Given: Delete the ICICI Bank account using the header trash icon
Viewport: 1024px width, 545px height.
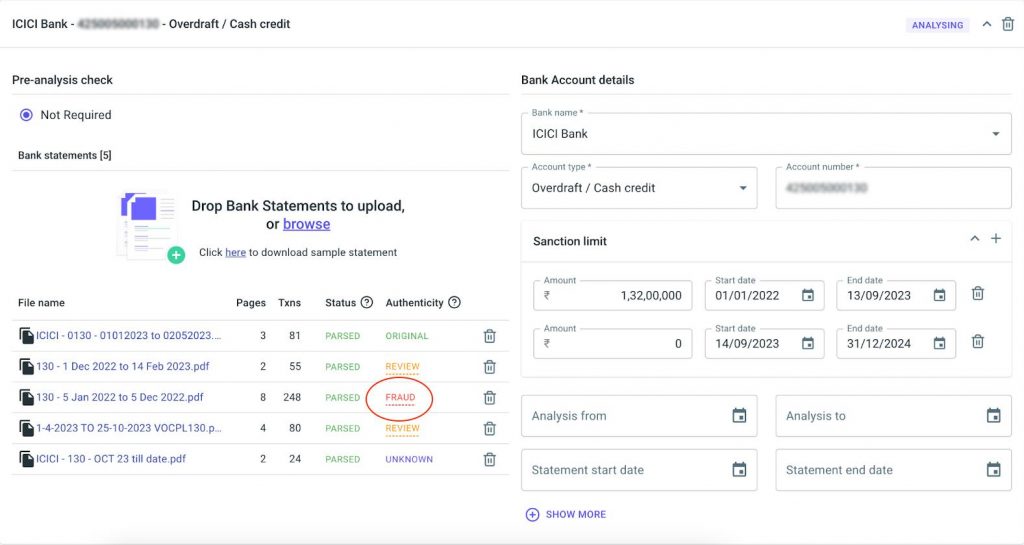Looking at the screenshot, I should (1008, 24).
